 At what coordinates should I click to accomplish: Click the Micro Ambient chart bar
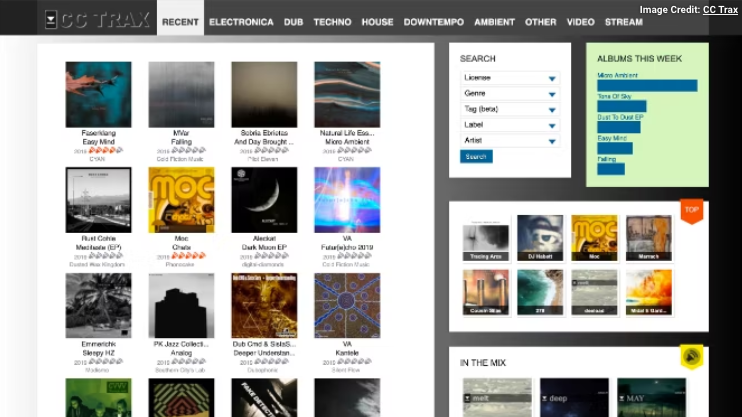pyautogui.click(x=647, y=86)
